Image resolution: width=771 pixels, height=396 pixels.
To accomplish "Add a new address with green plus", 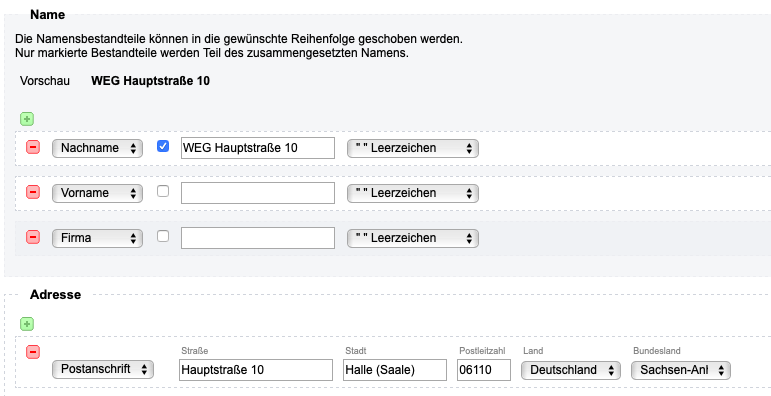I will (27, 324).
